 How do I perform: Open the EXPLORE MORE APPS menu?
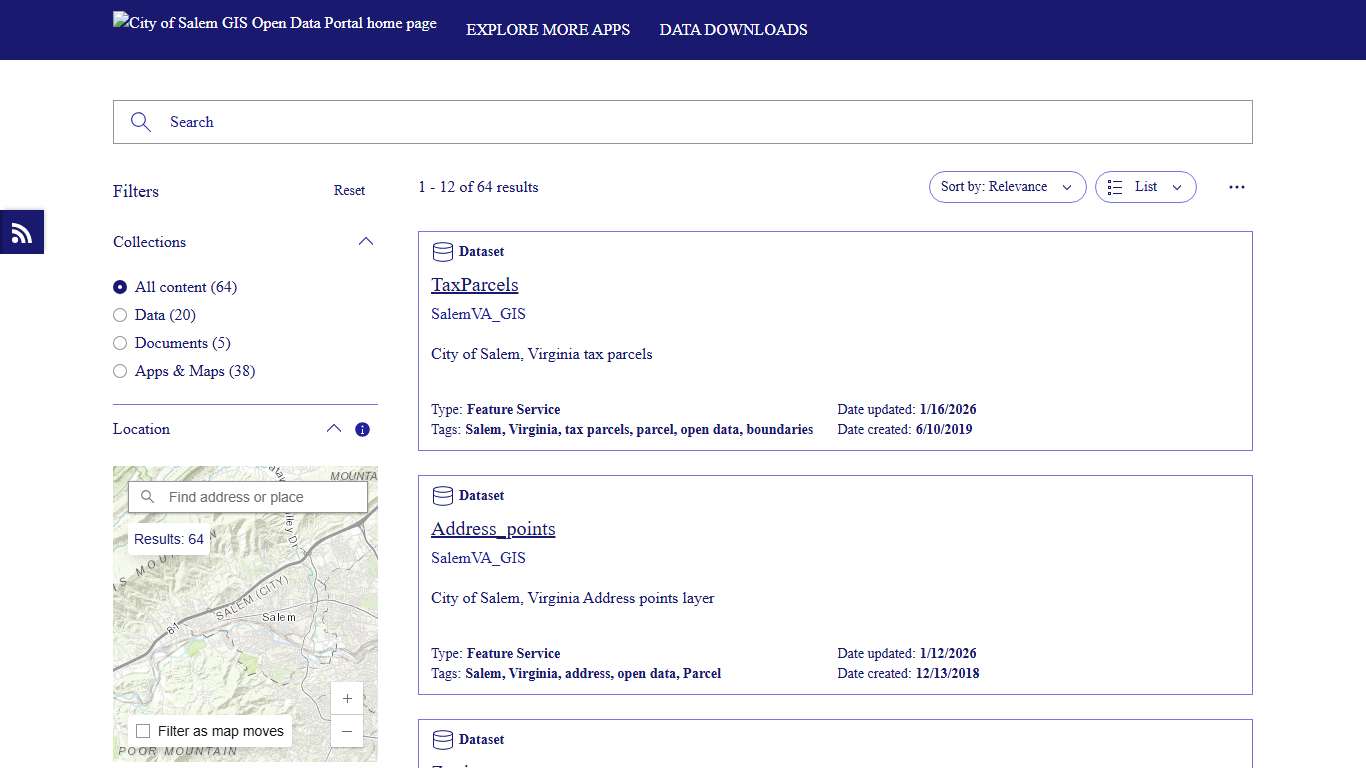click(548, 30)
